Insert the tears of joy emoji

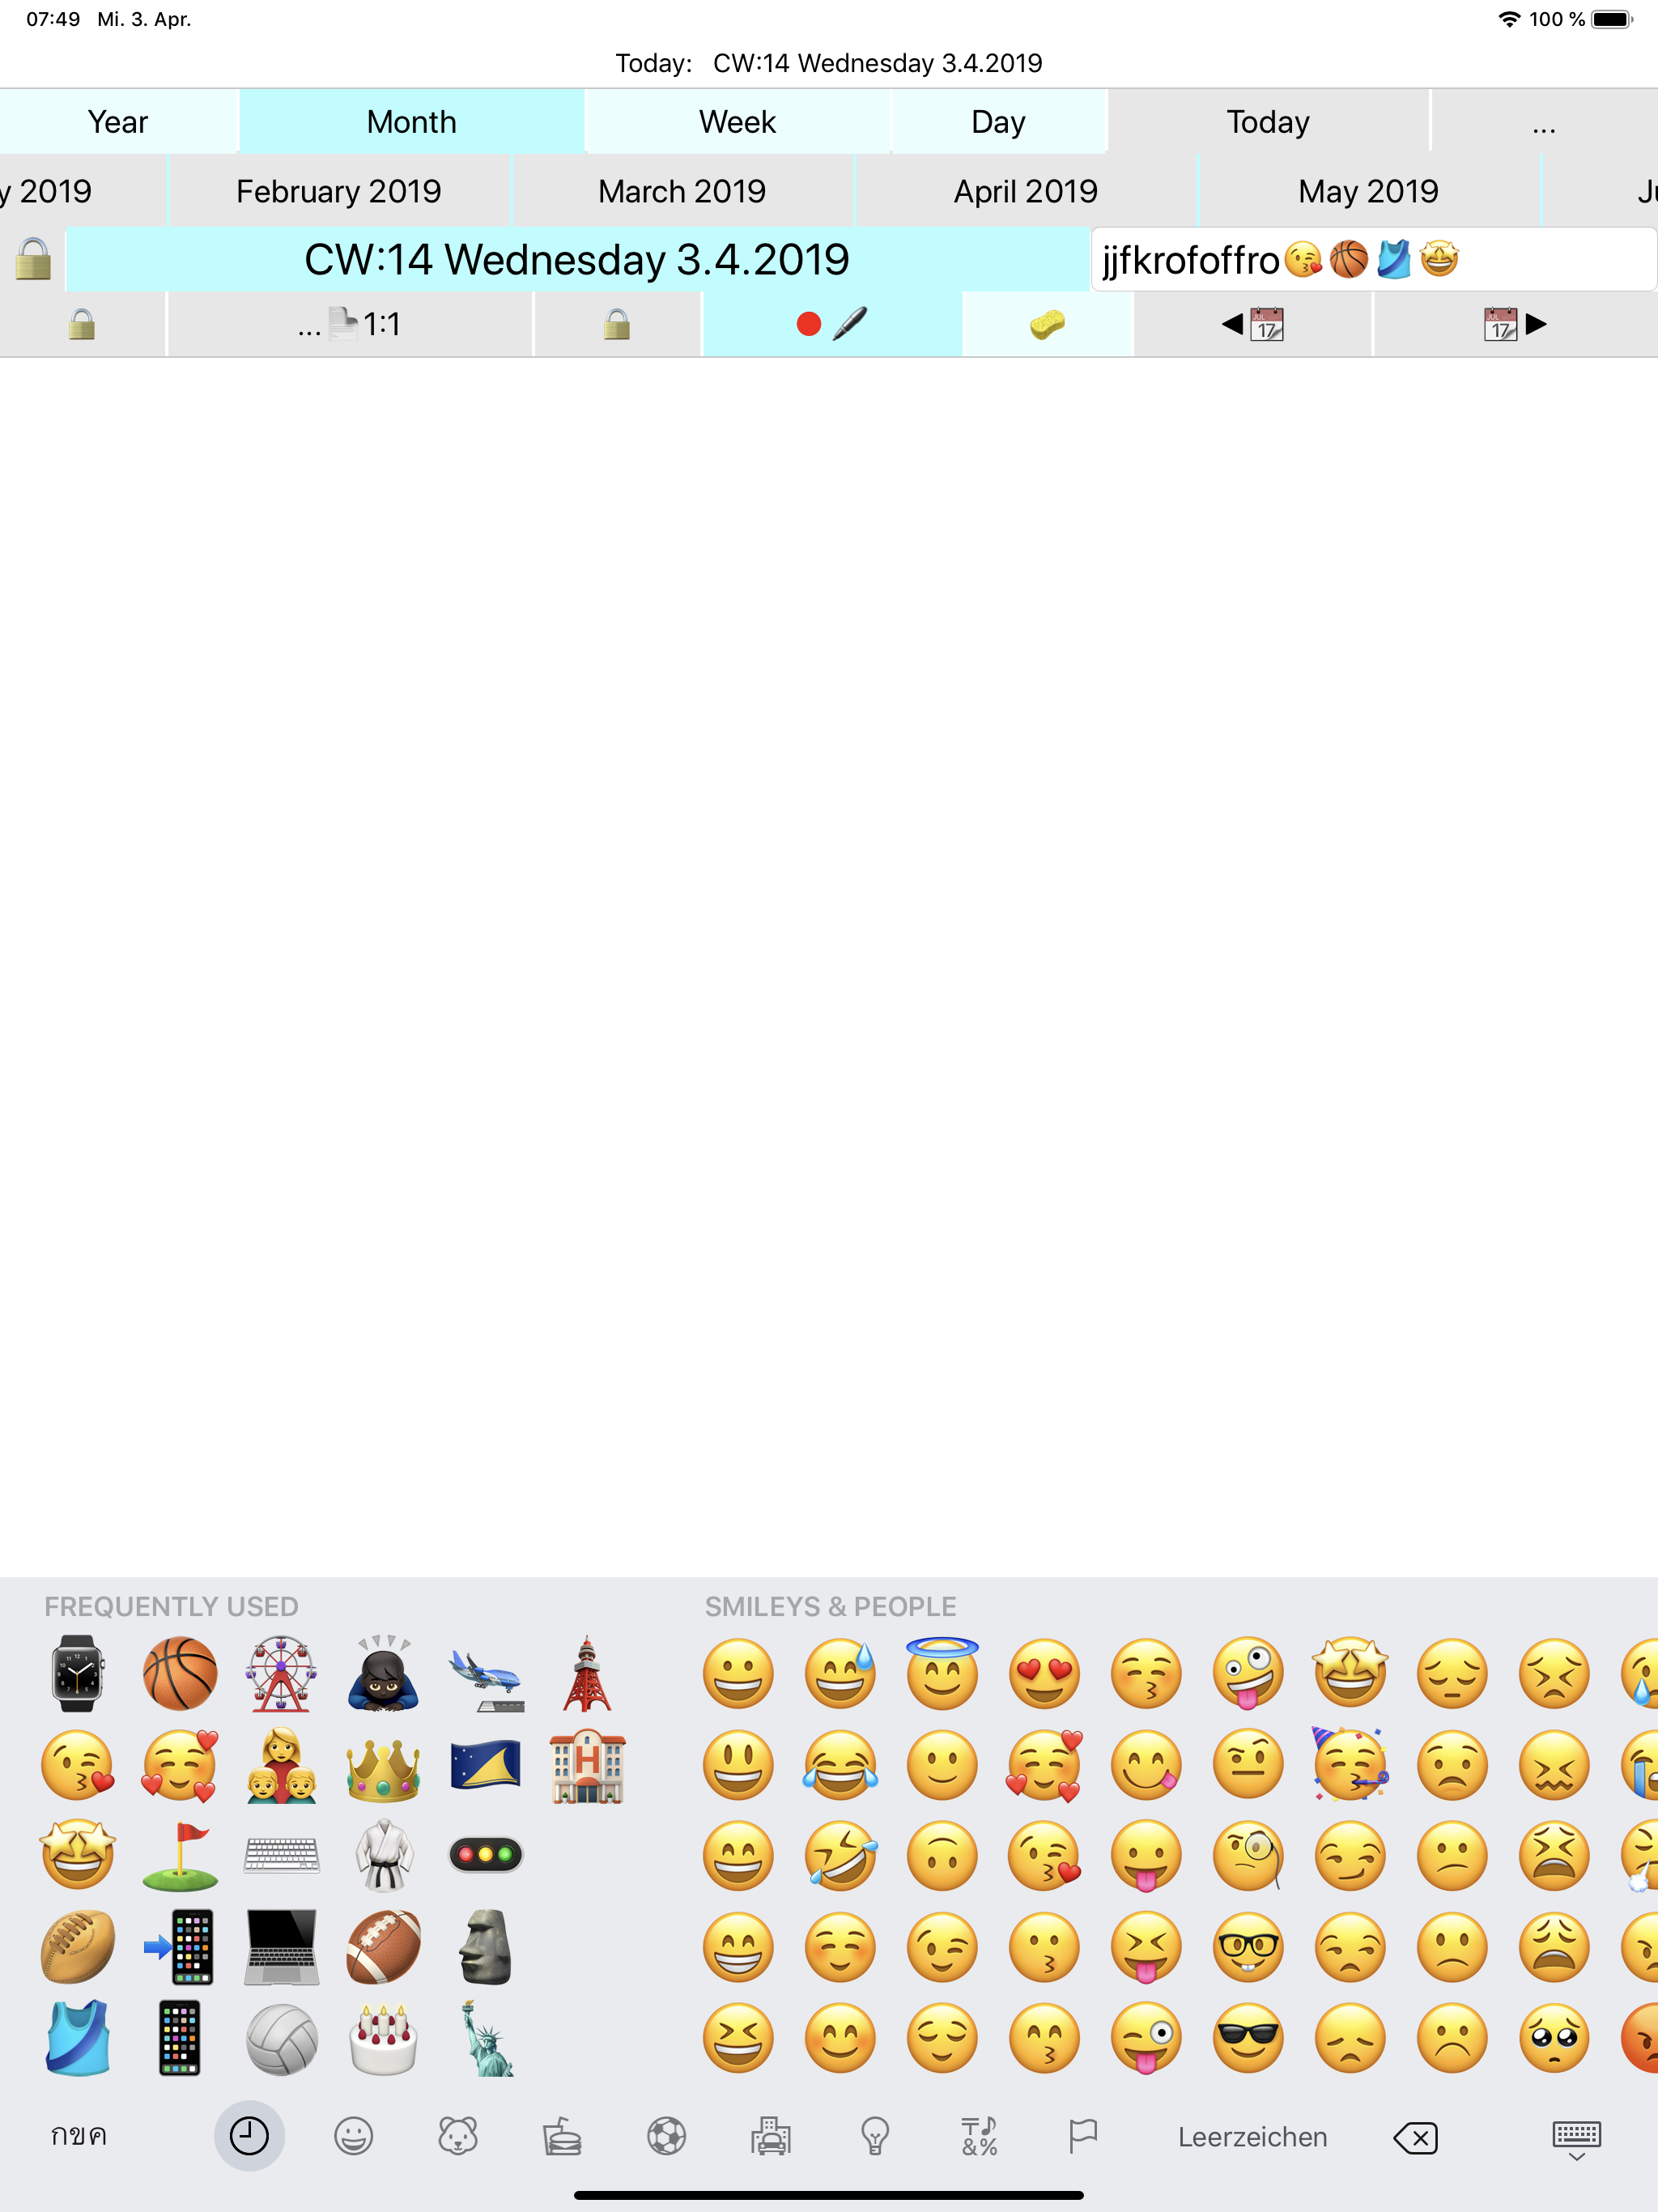(840, 1766)
